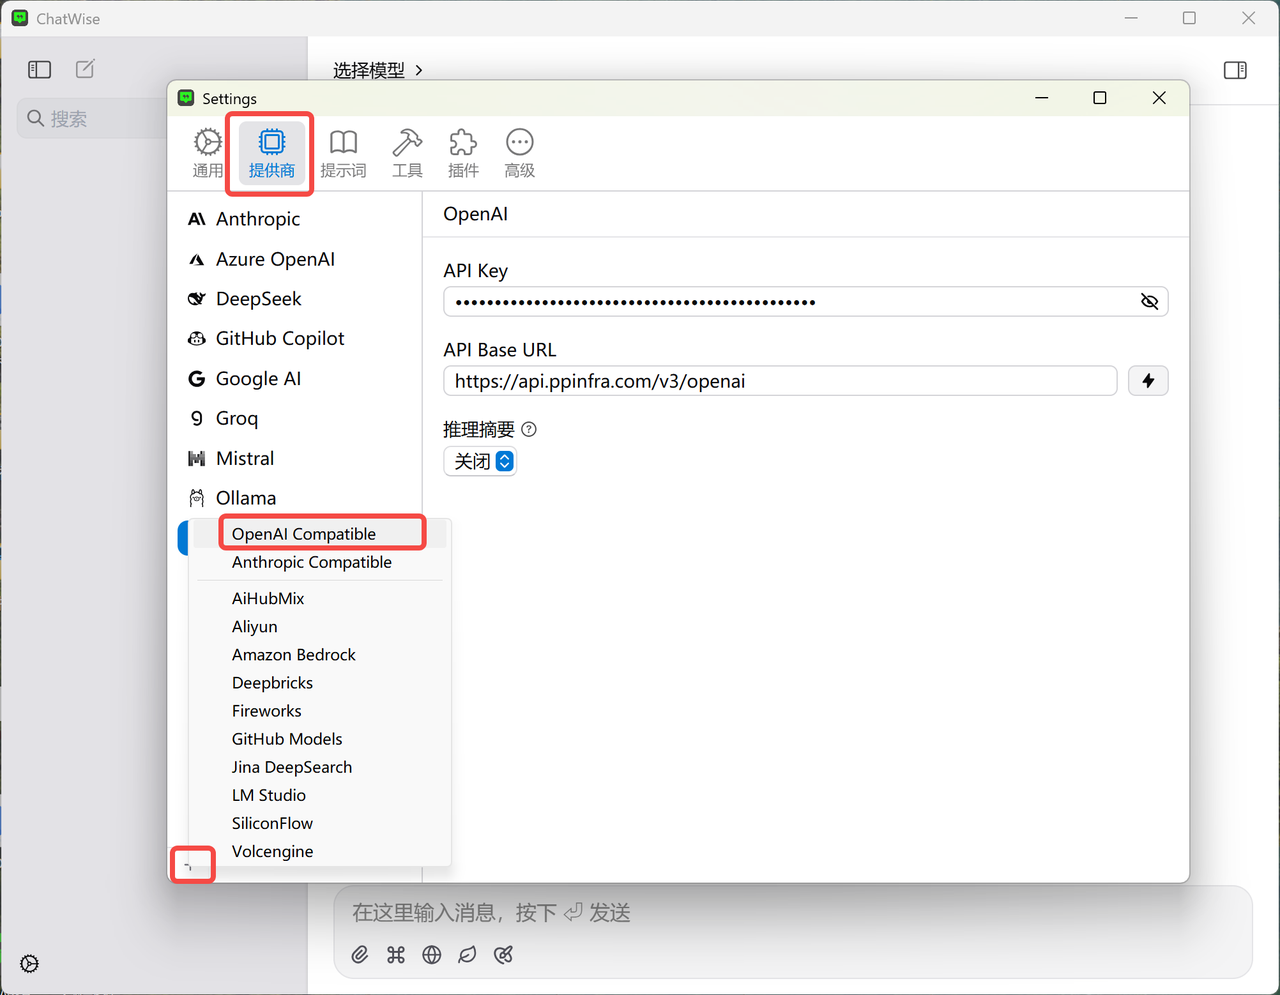Click the Ollama llama icon

tap(197, 498)
